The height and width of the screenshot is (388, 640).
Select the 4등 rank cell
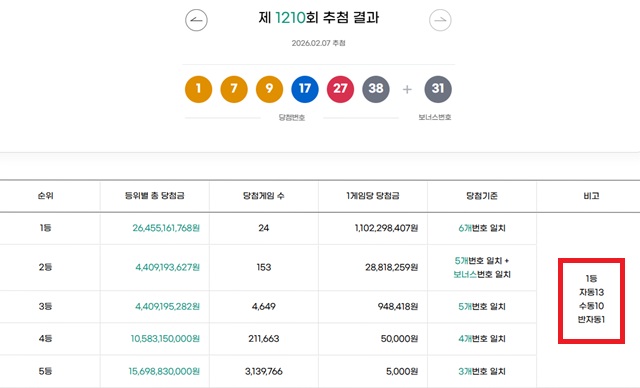(x=45, y=338)
